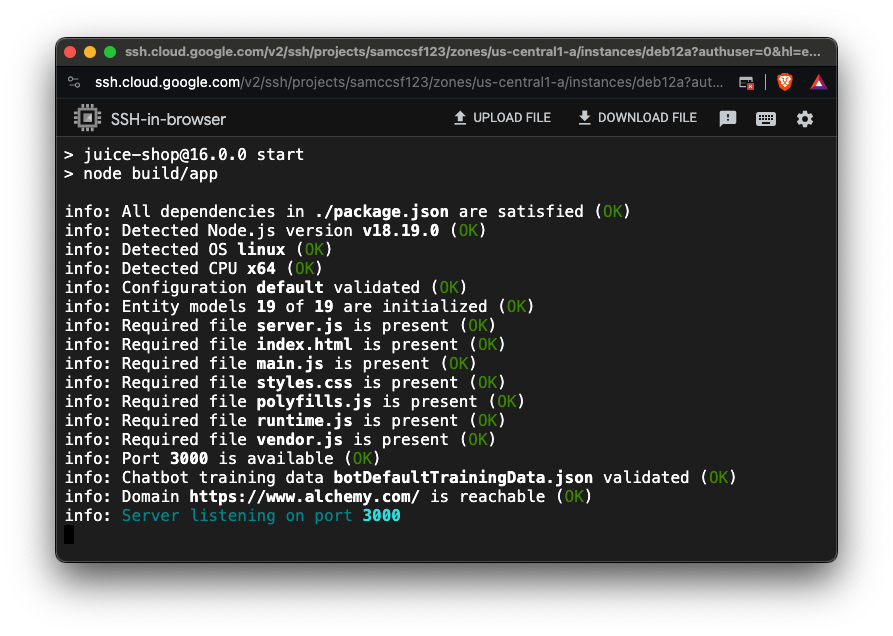This screenshot has height=636, width=893.
Task: Click the 'SSH-in-browser' title text
Action: click(169, 119)
